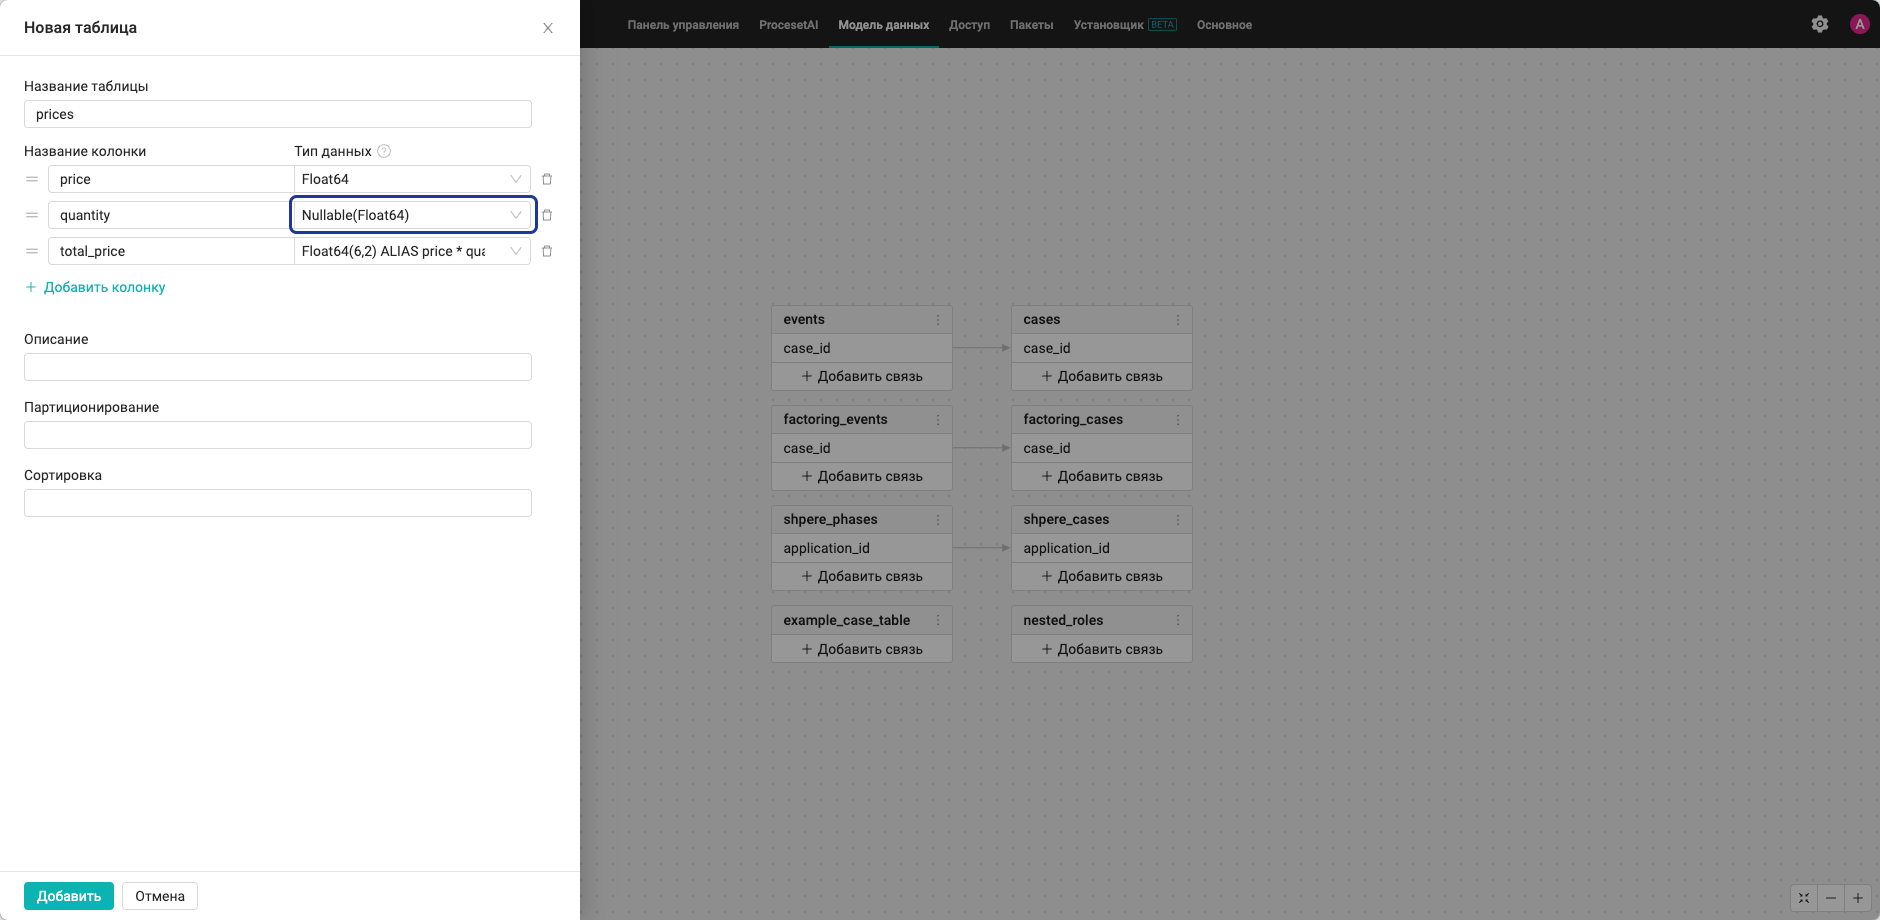Delete the quantity column row
Viewport: 1880px width, 920px height.
(x=547, y=215)
